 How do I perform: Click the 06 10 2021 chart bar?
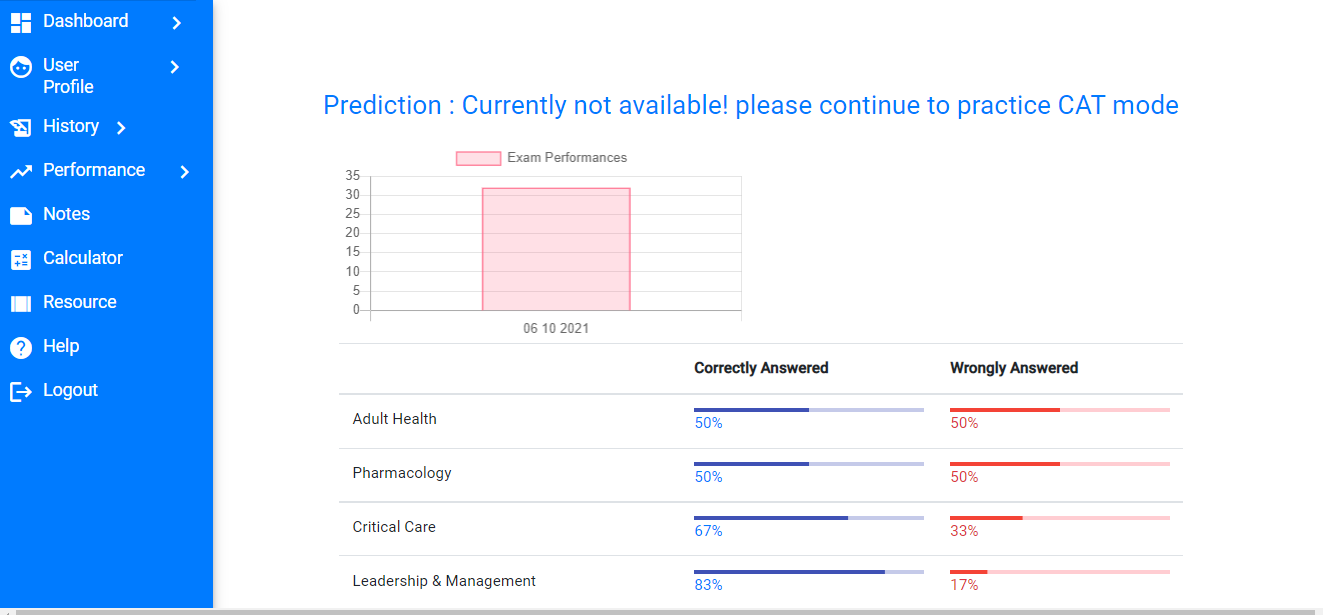click(x=556, y=249)
